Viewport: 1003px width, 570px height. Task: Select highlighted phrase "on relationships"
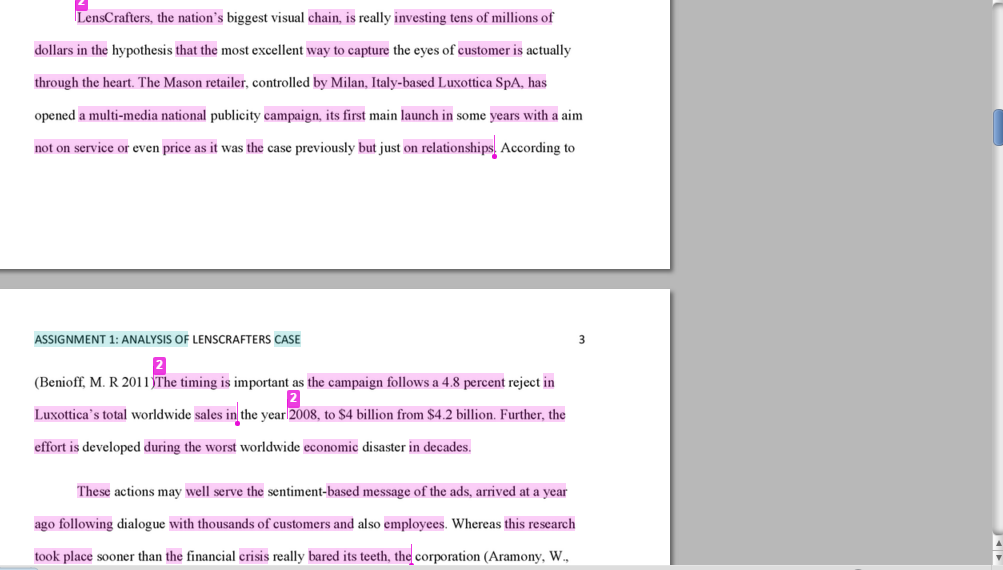(448, 148)
